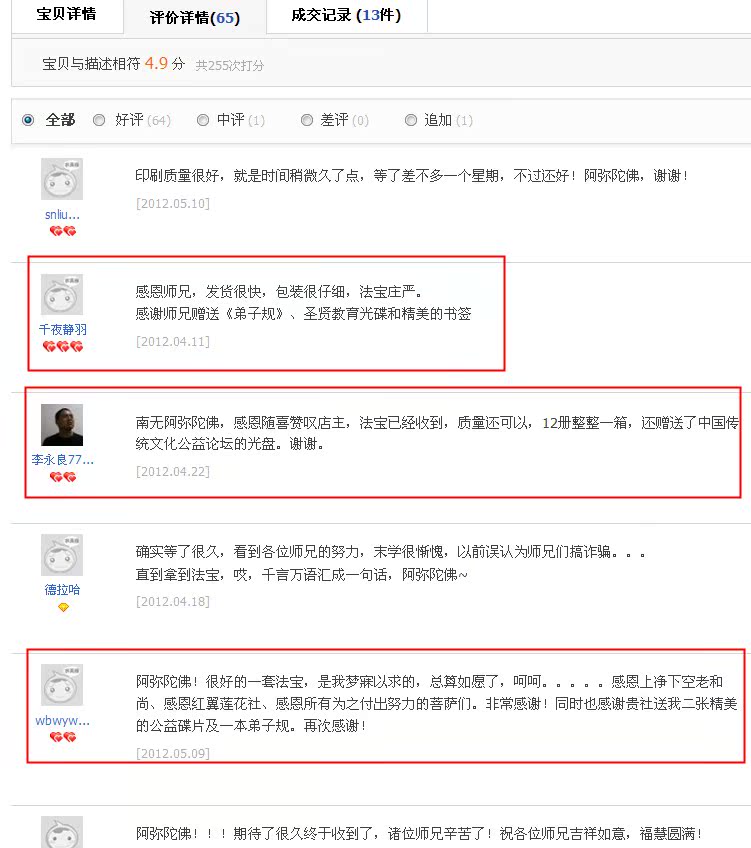Click 德拉哈 yellow diamond credit icon
751x848 pixels.
(63, 607)
